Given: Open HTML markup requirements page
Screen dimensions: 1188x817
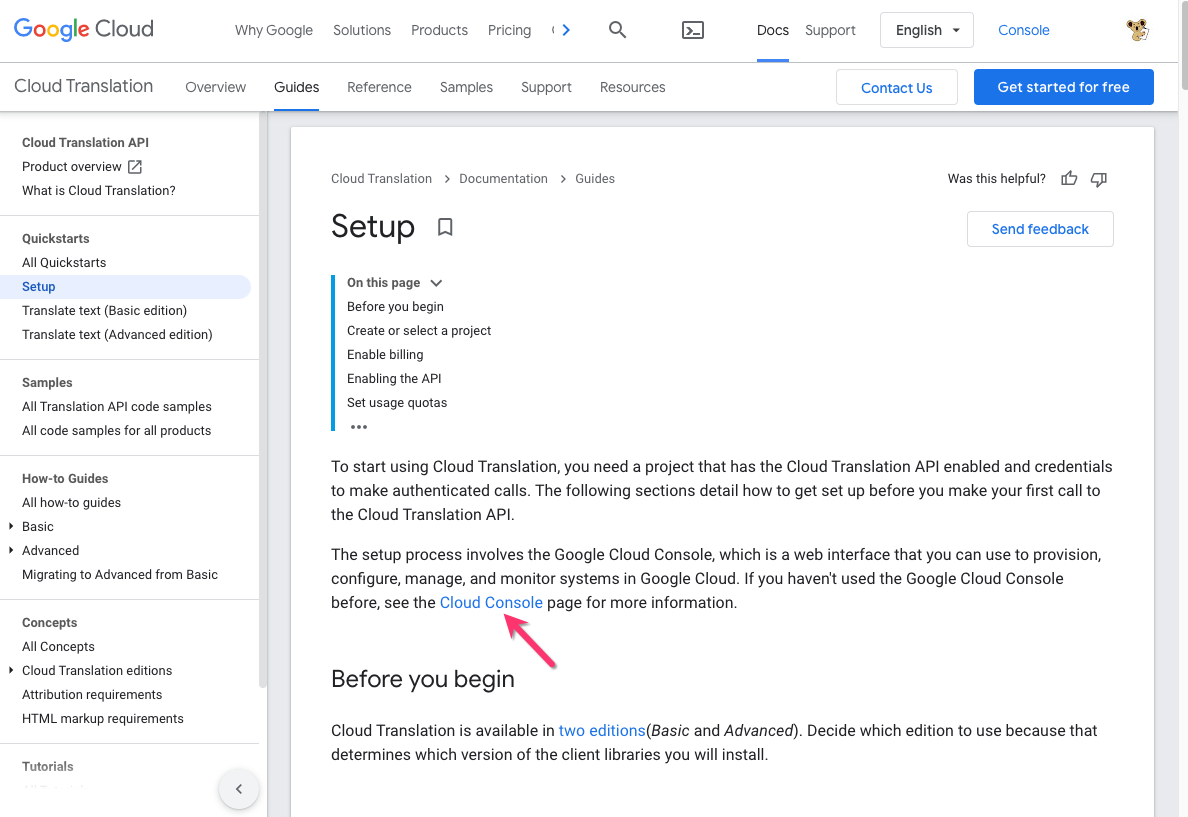Looking at the screenshot, I should click(x=102, y=718).
